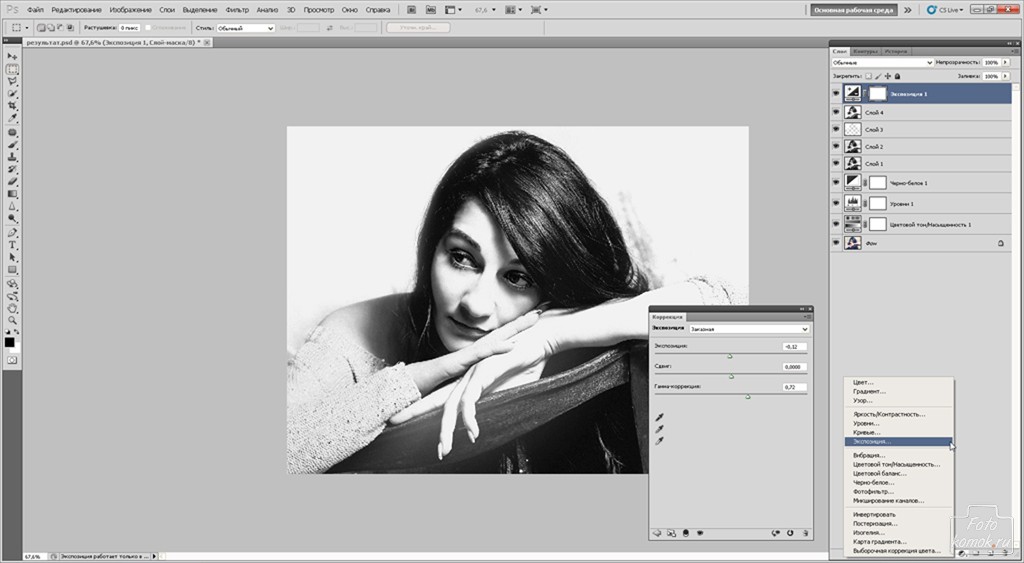
Task: Click the black point eyedropper in Exposure panel
Action: click(660, 416)
